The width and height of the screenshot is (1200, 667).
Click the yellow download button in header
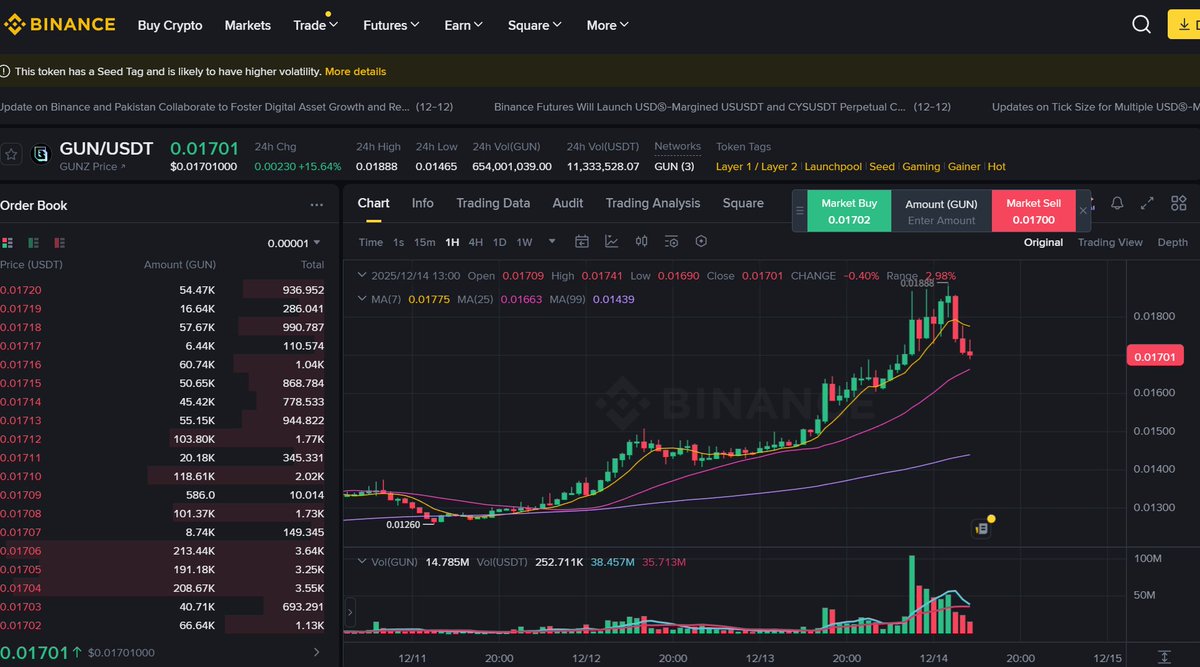1184,25
